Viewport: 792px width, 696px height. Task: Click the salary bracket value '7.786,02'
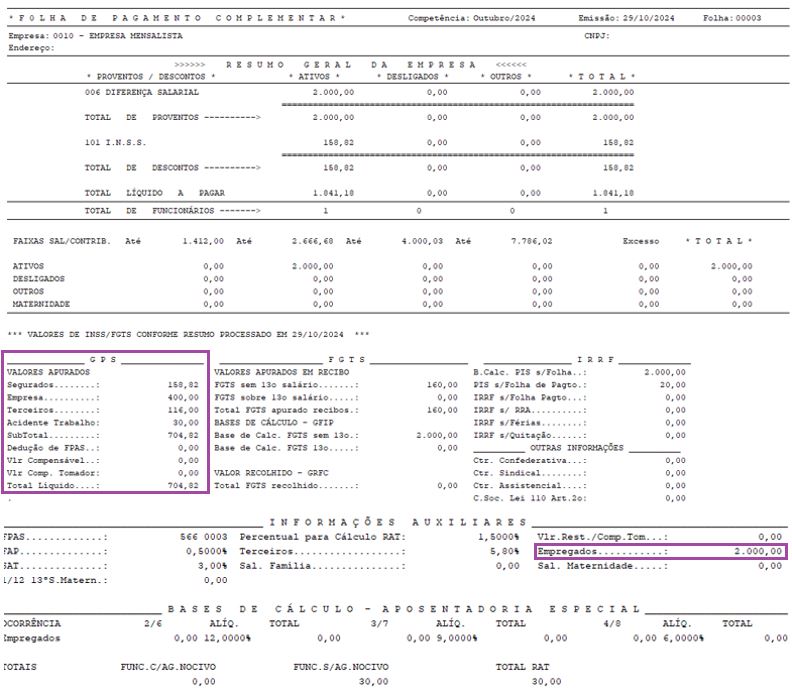[x=531, y=241]
